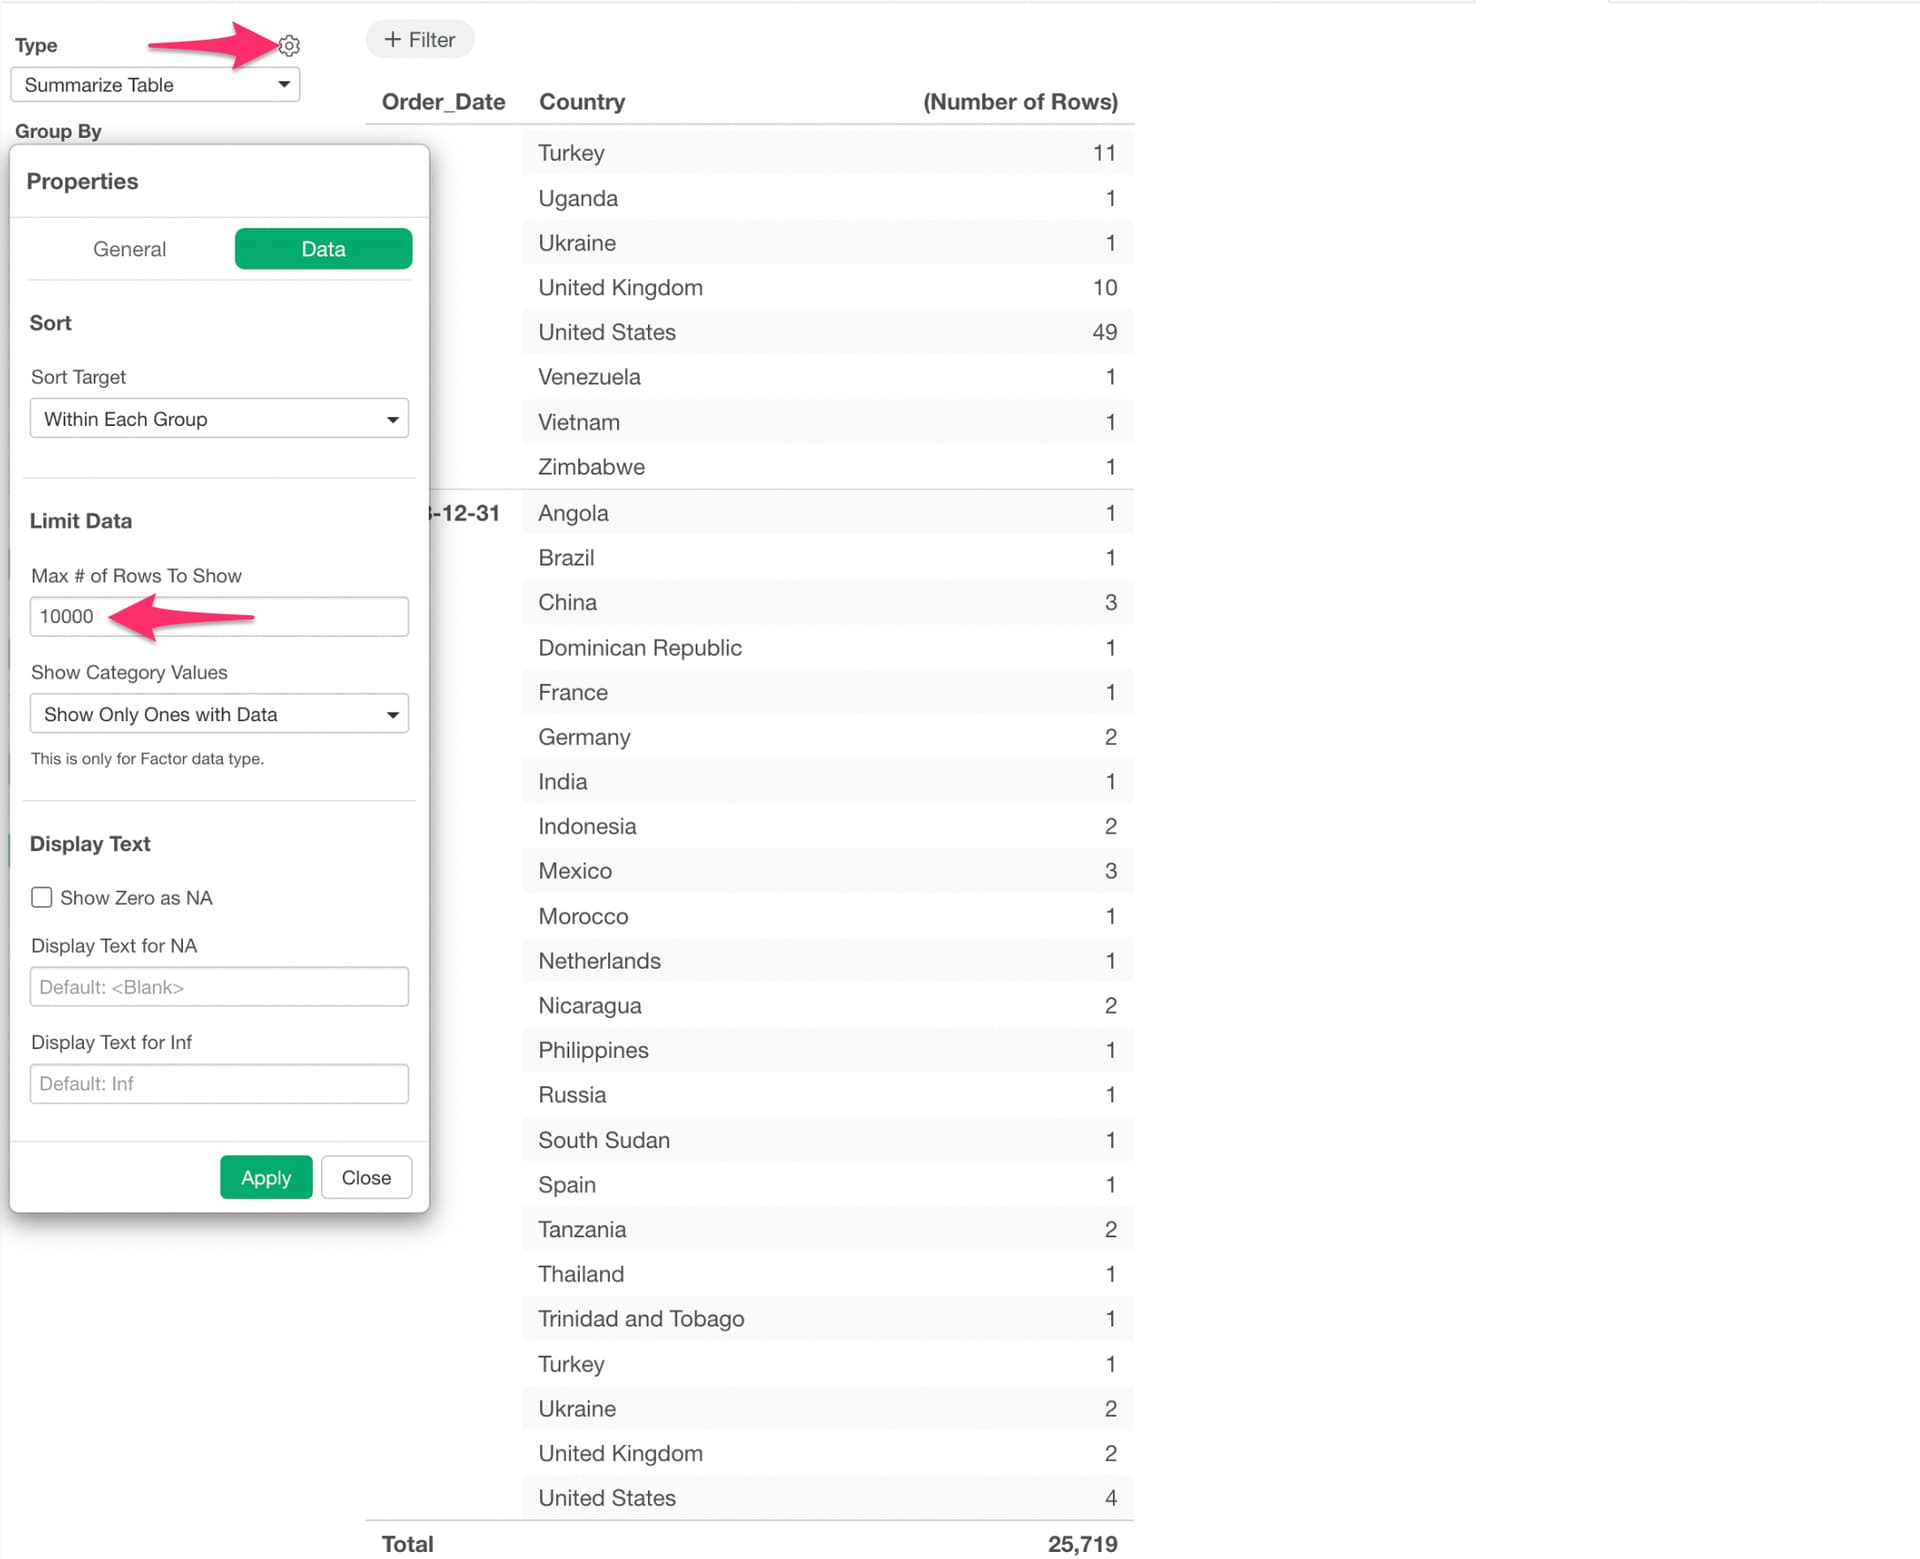Click the Display Text for NA field
1920x1559 pixels.
[219, 988]
